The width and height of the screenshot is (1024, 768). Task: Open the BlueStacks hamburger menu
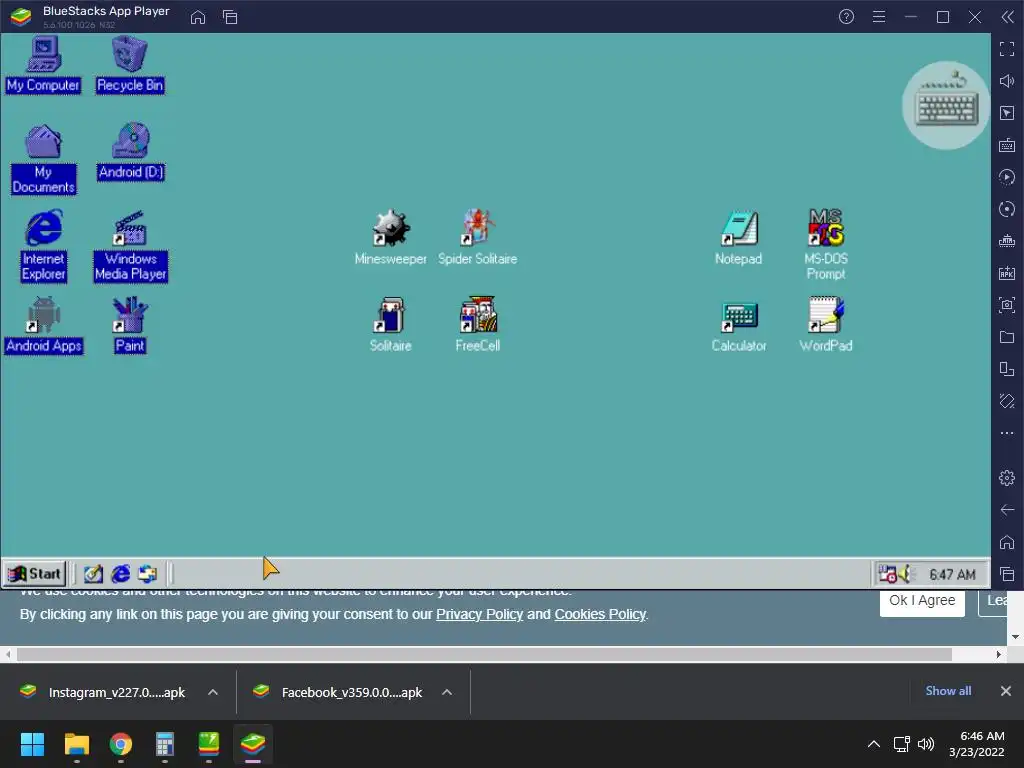[879, 17]
